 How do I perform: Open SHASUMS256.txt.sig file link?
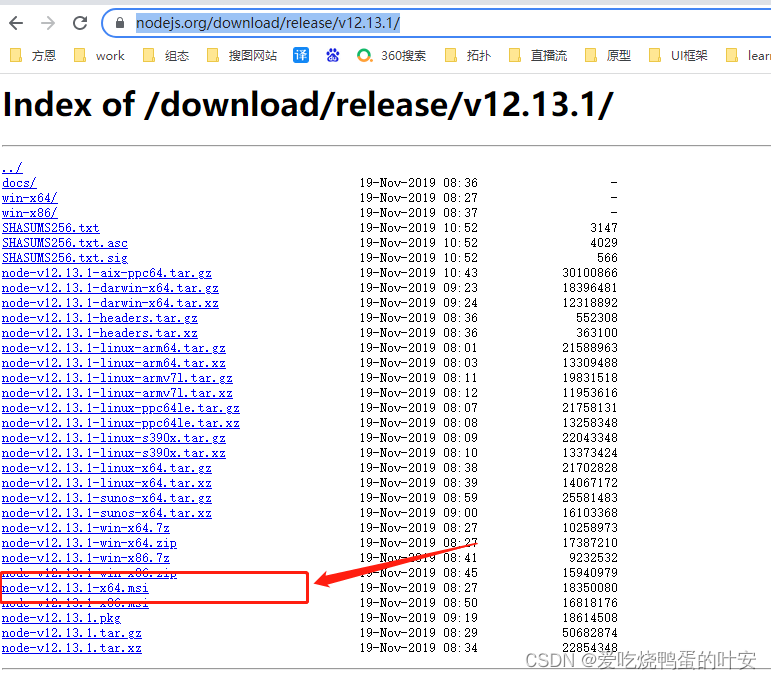(65, 258)
